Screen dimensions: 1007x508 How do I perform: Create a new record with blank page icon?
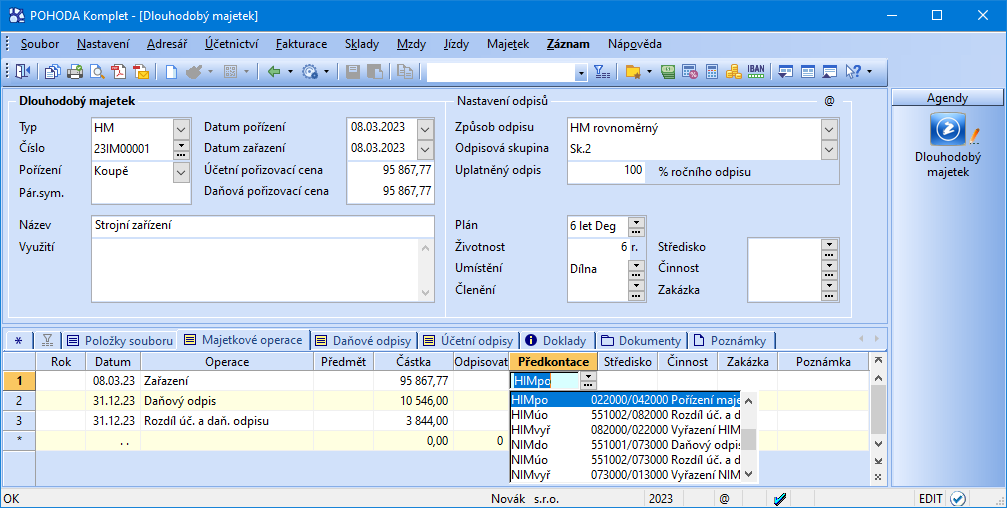point(171,72)
